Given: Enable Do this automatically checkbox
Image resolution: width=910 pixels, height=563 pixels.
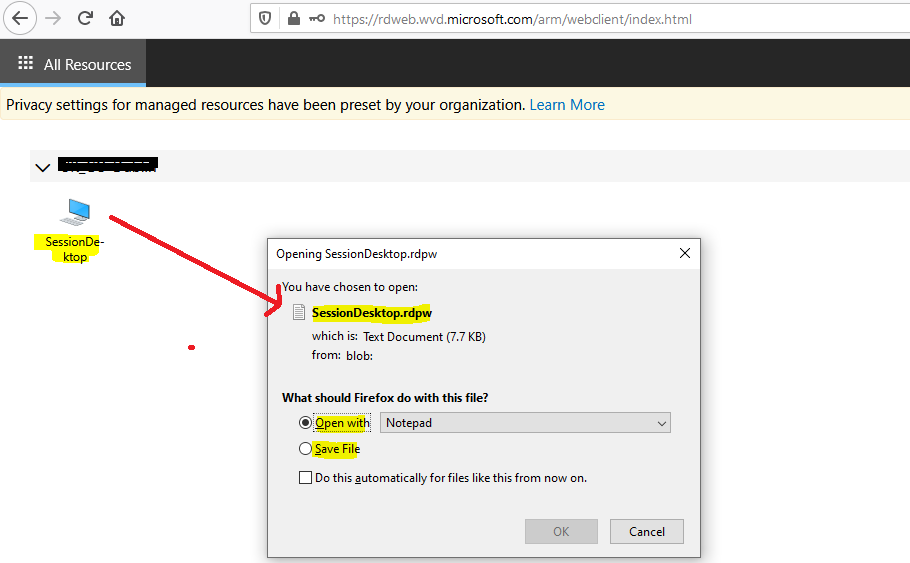Looking at the screenshot, I should click(x=305, y=478).
